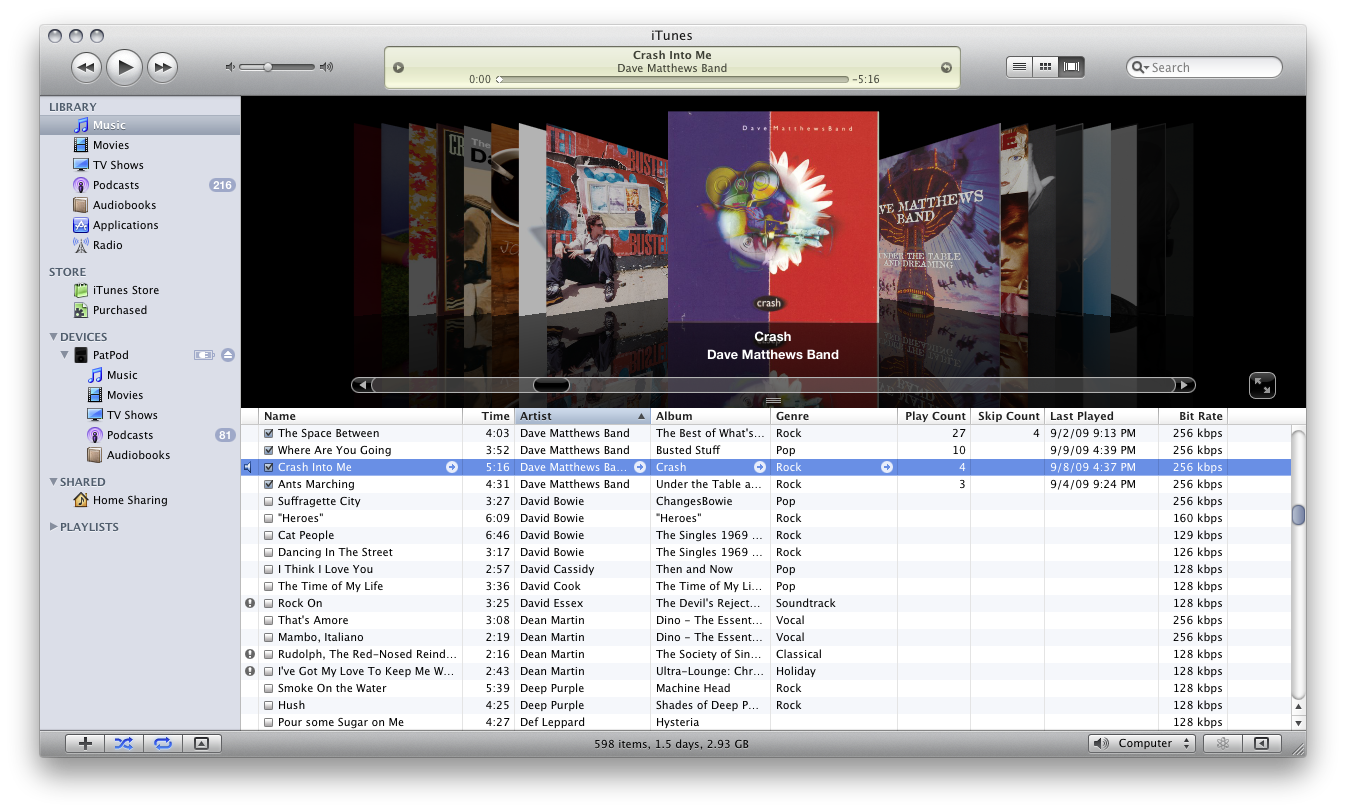Viewport: 1346px width, 812px height.
Task: Start playback with the Play button
Action: (125, 67)
